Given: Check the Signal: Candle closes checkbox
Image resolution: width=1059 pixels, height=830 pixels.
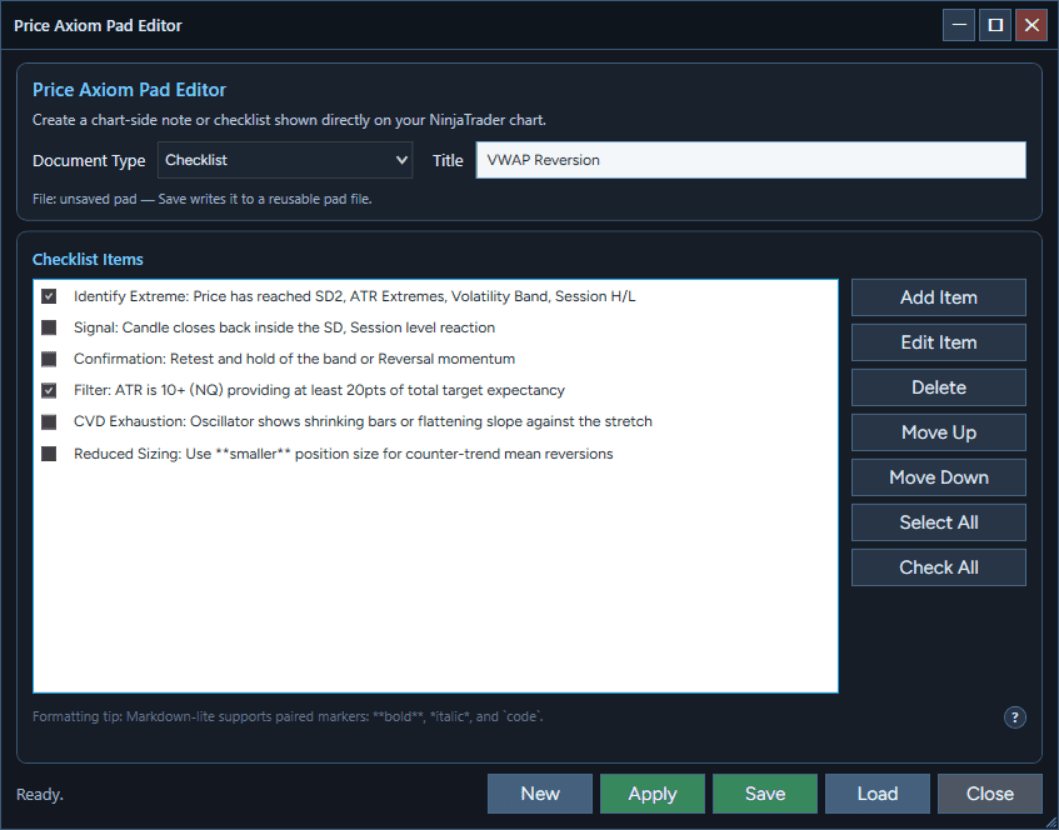Looking at the screenshot, I should click(x=49, y=328).
